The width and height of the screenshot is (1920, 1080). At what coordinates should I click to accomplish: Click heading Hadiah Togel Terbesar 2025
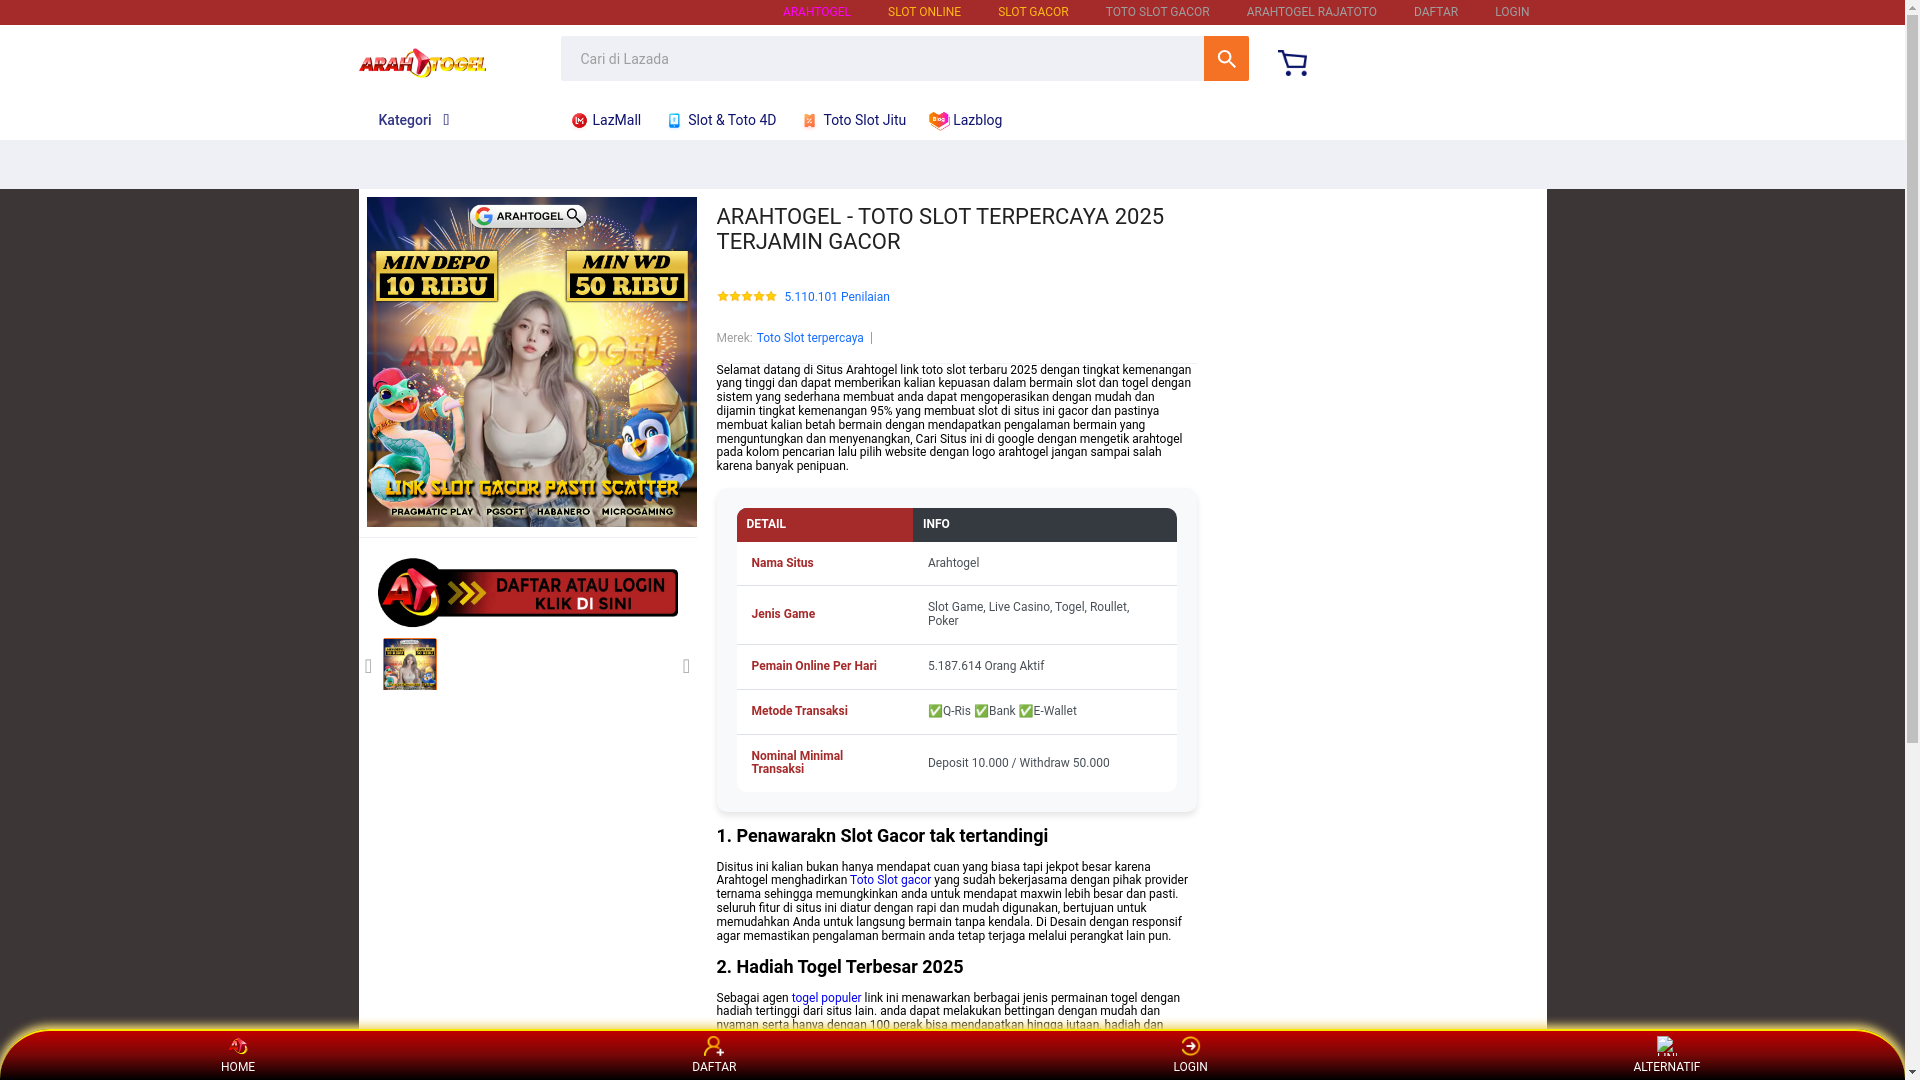[x=840, y=967]
